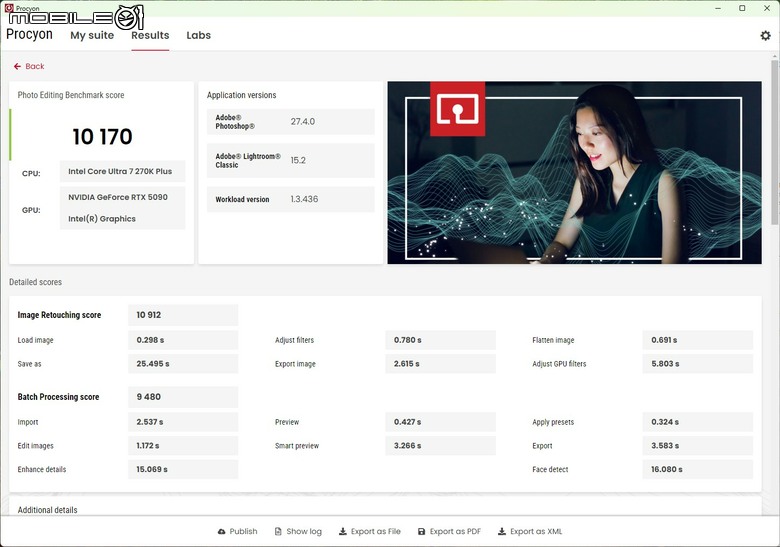Click Edit images time 1.172 s
Image resolution: width=780 pixels, height=547 pixels.
coord(183,446)
